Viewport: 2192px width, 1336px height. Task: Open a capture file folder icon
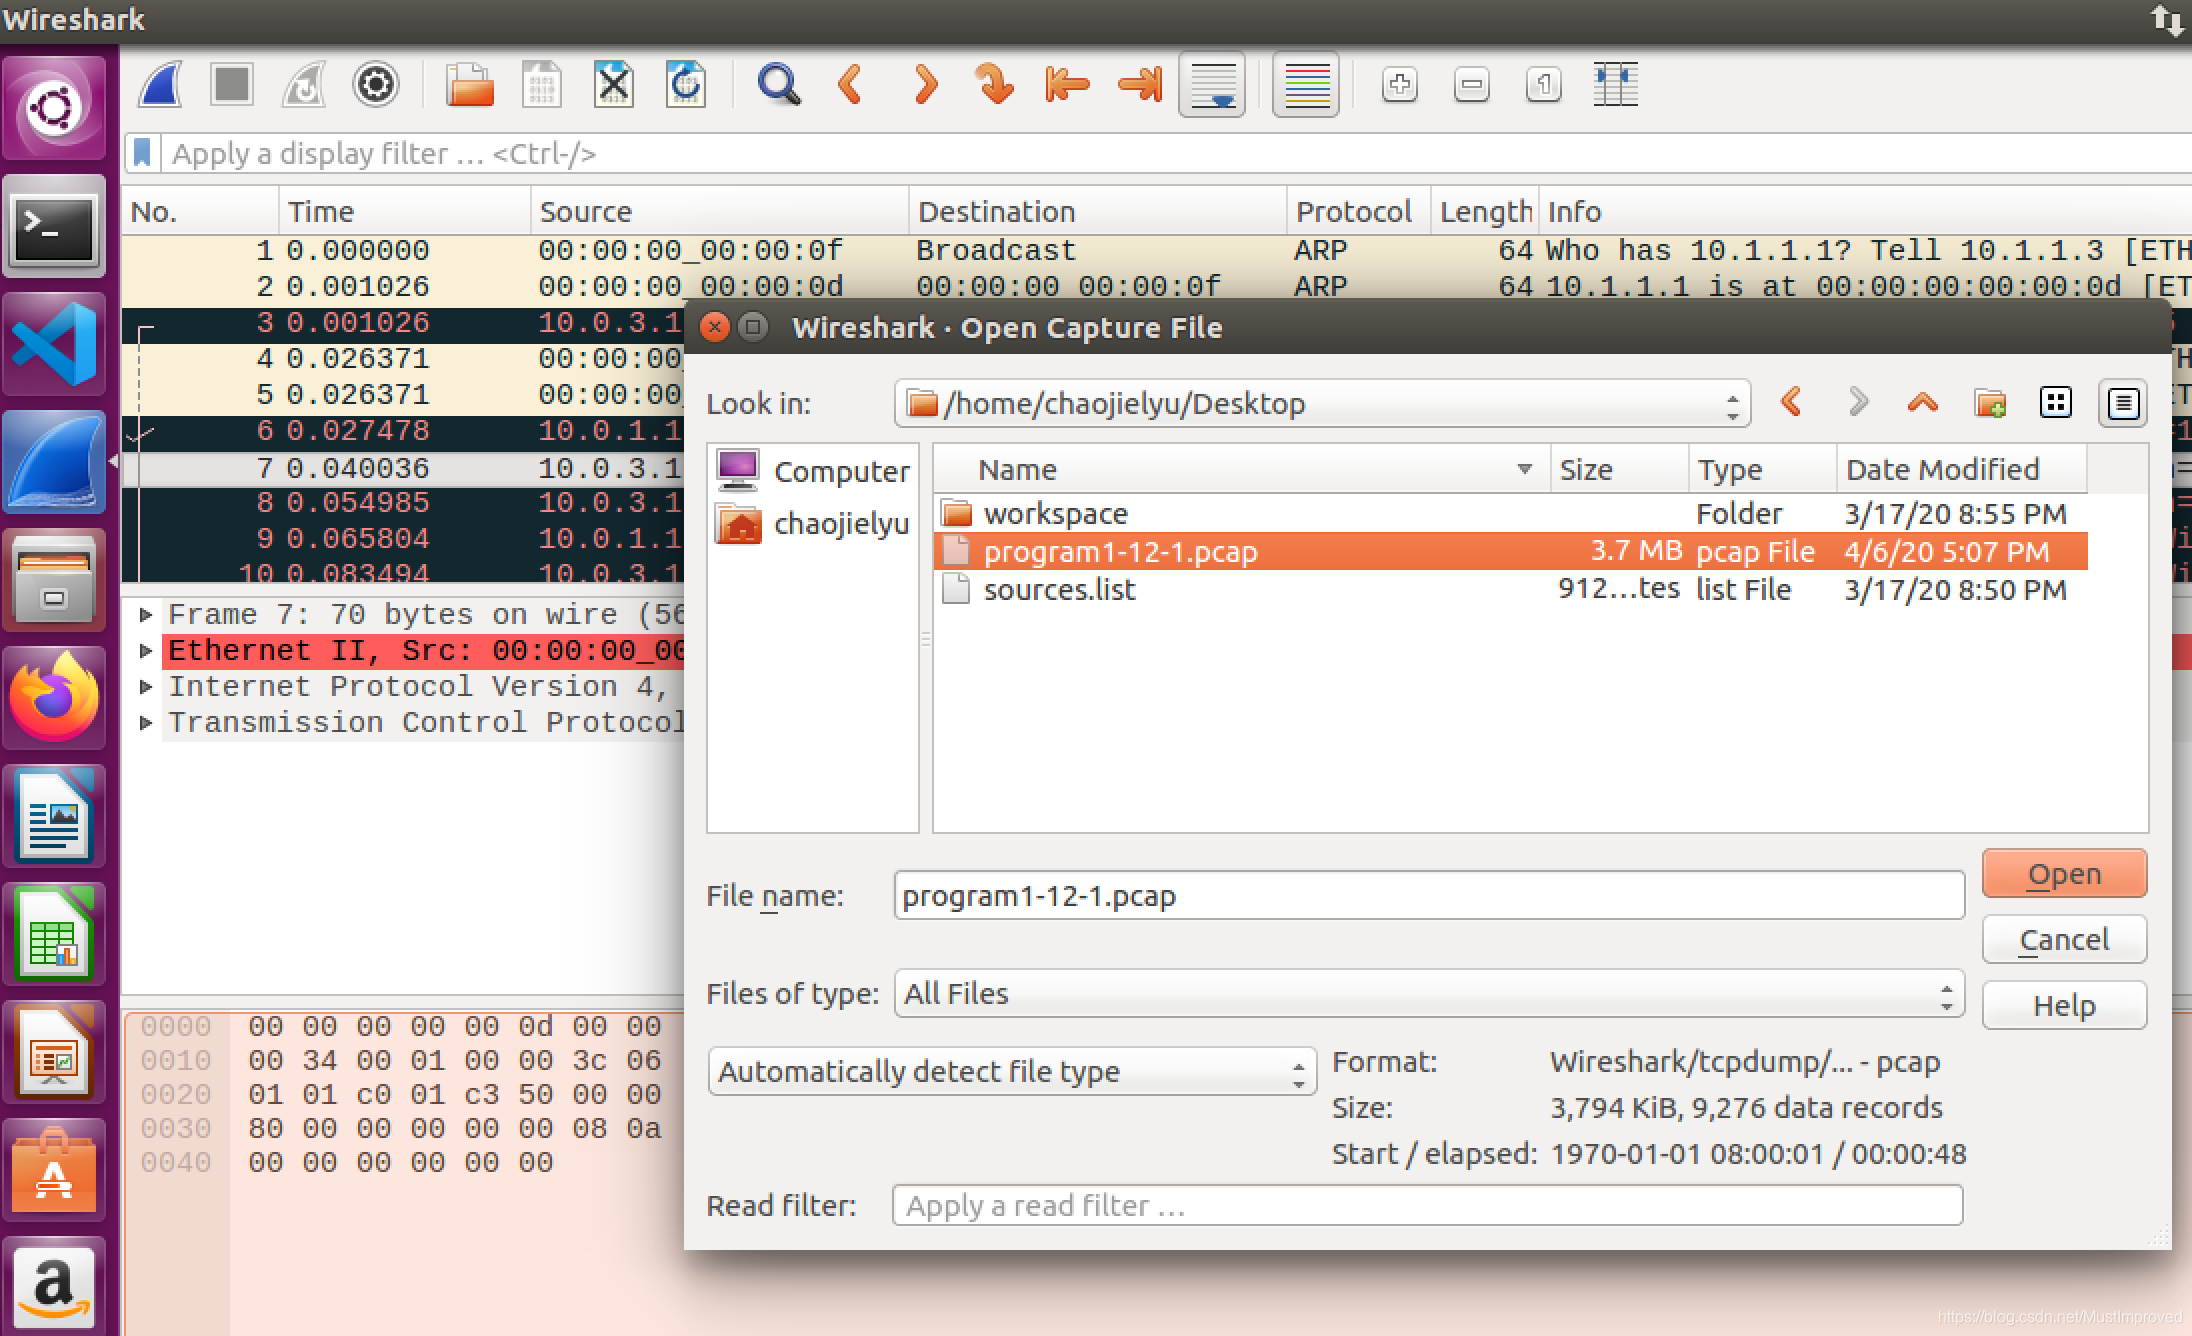pyautogui.click(x=469, y=84)
